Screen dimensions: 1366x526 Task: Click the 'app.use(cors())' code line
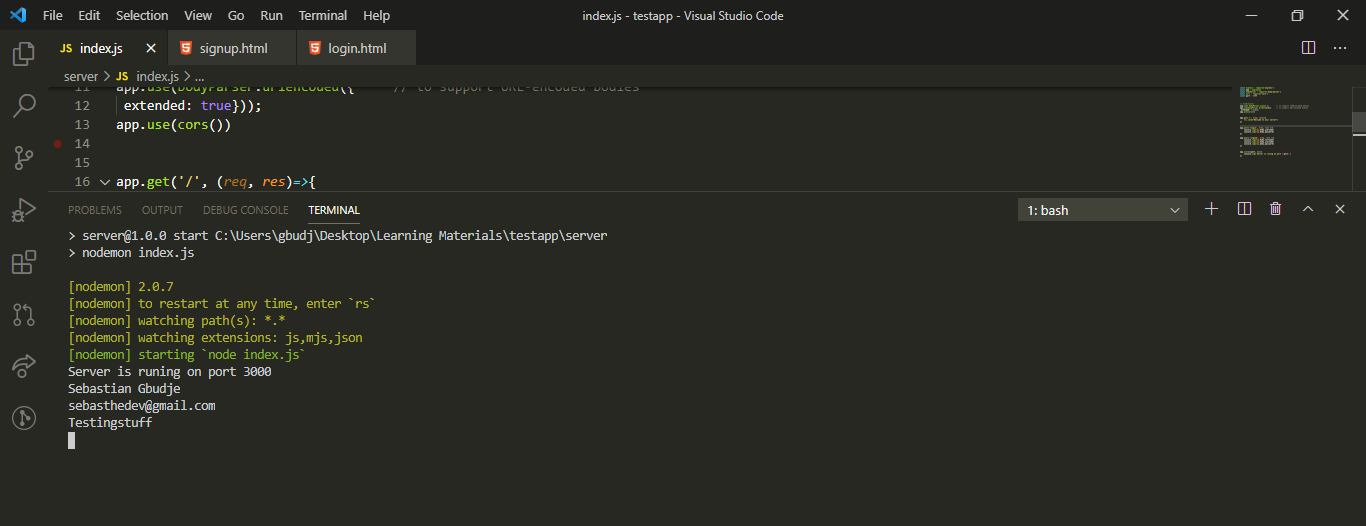click(174, 125)
